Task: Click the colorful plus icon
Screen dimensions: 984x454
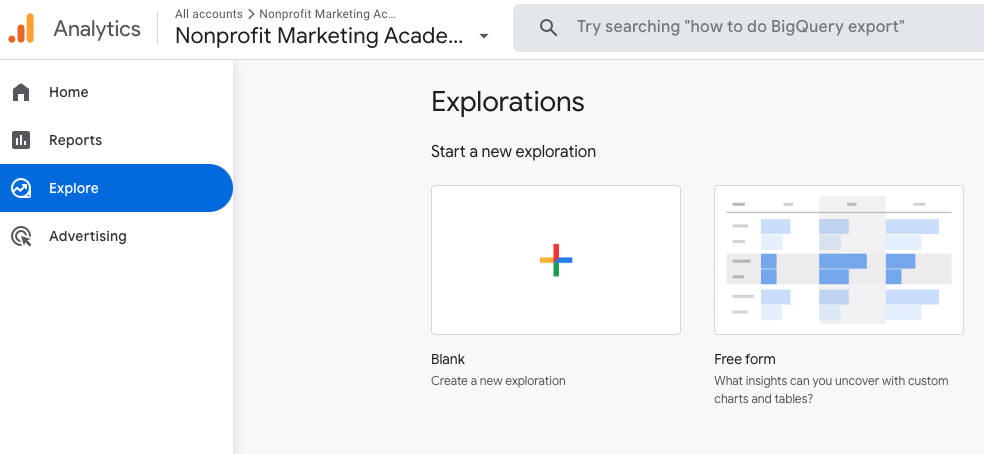Action: (x=556, y=260)
